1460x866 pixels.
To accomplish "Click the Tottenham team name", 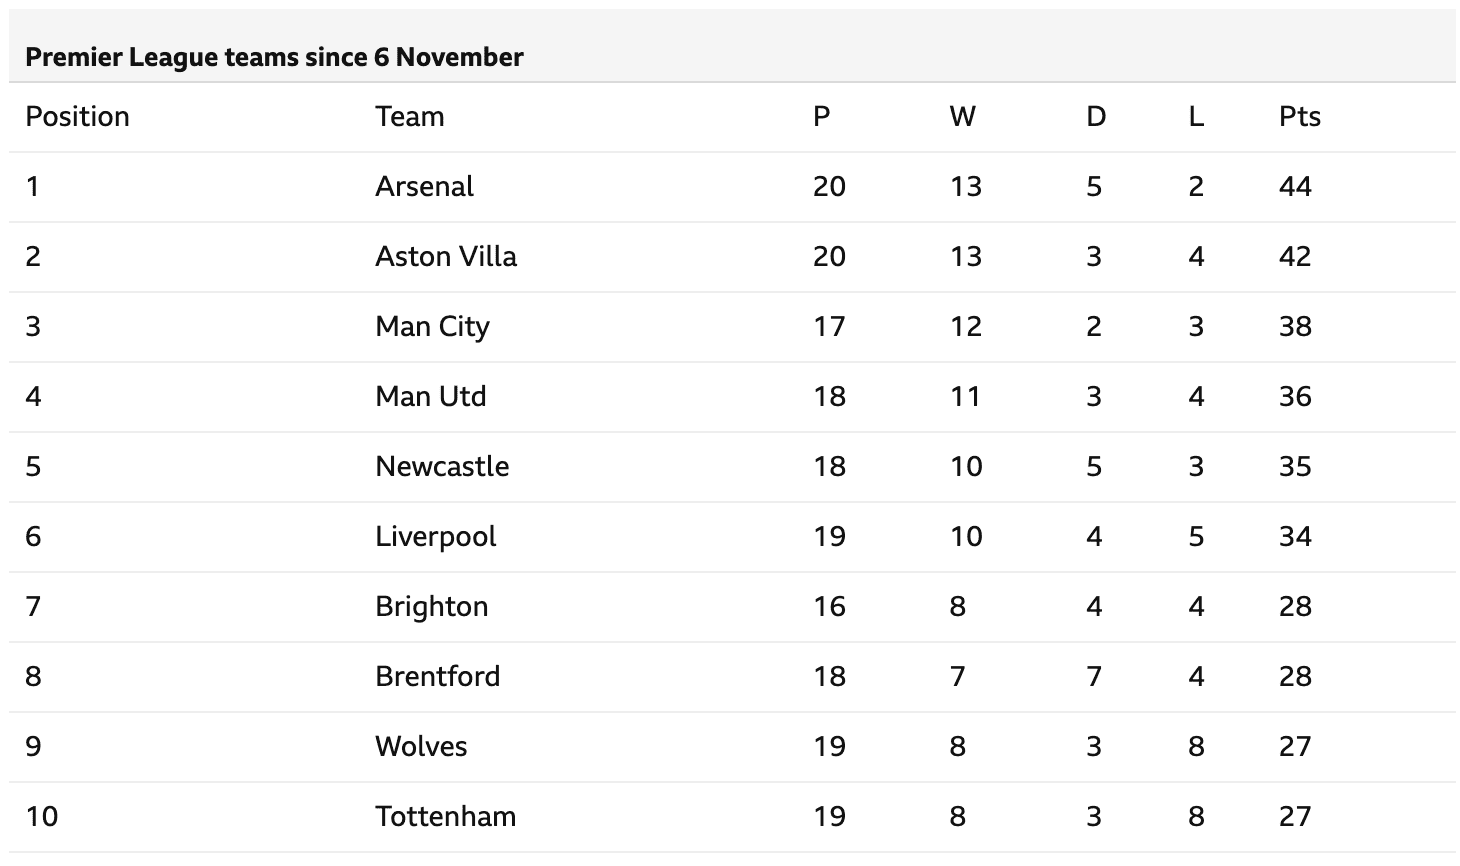I will (445, 817).
